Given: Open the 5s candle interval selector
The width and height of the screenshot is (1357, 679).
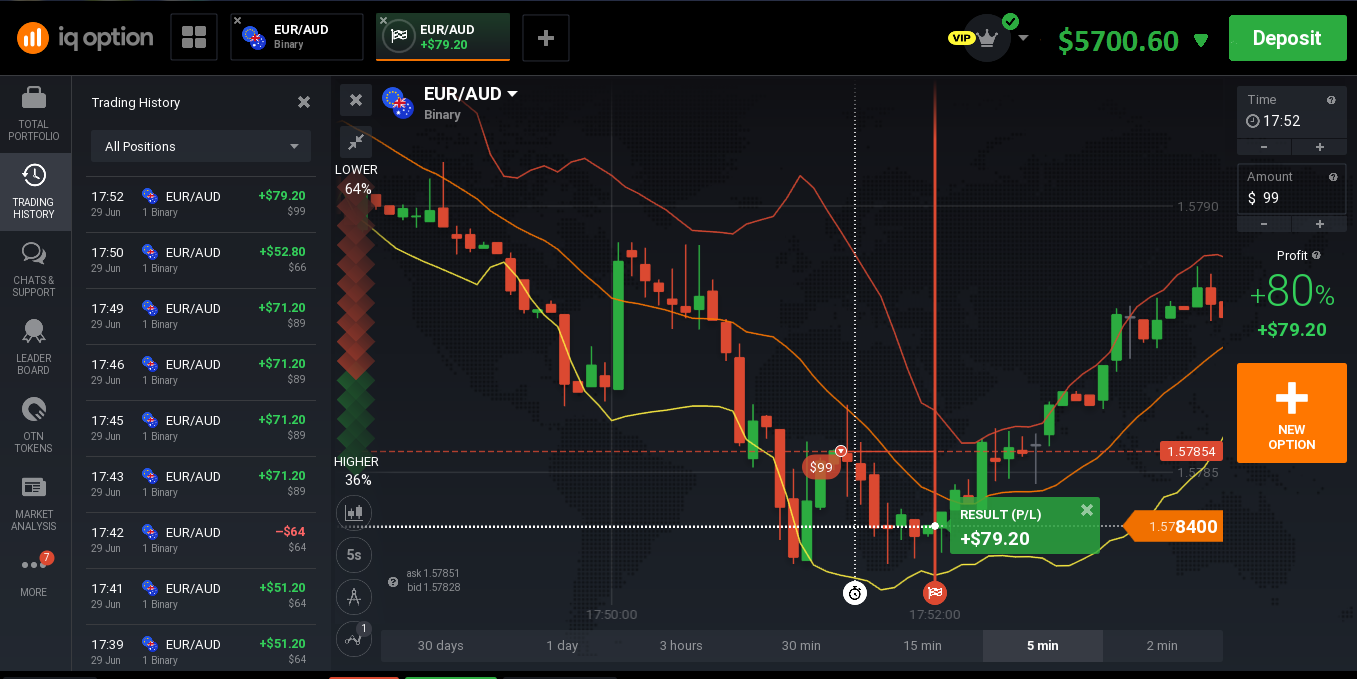Looking at the screenshot, I should (354, 555).
